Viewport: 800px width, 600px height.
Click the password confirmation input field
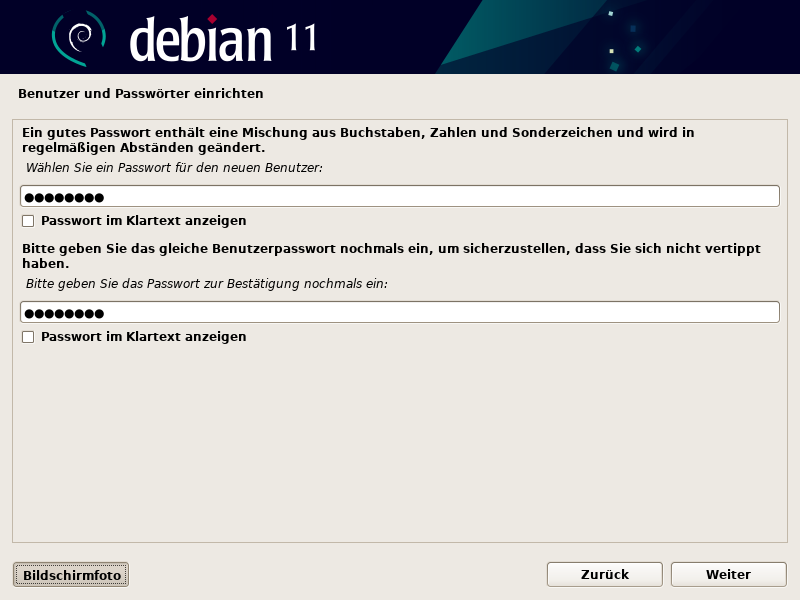(x=399, y=312)
